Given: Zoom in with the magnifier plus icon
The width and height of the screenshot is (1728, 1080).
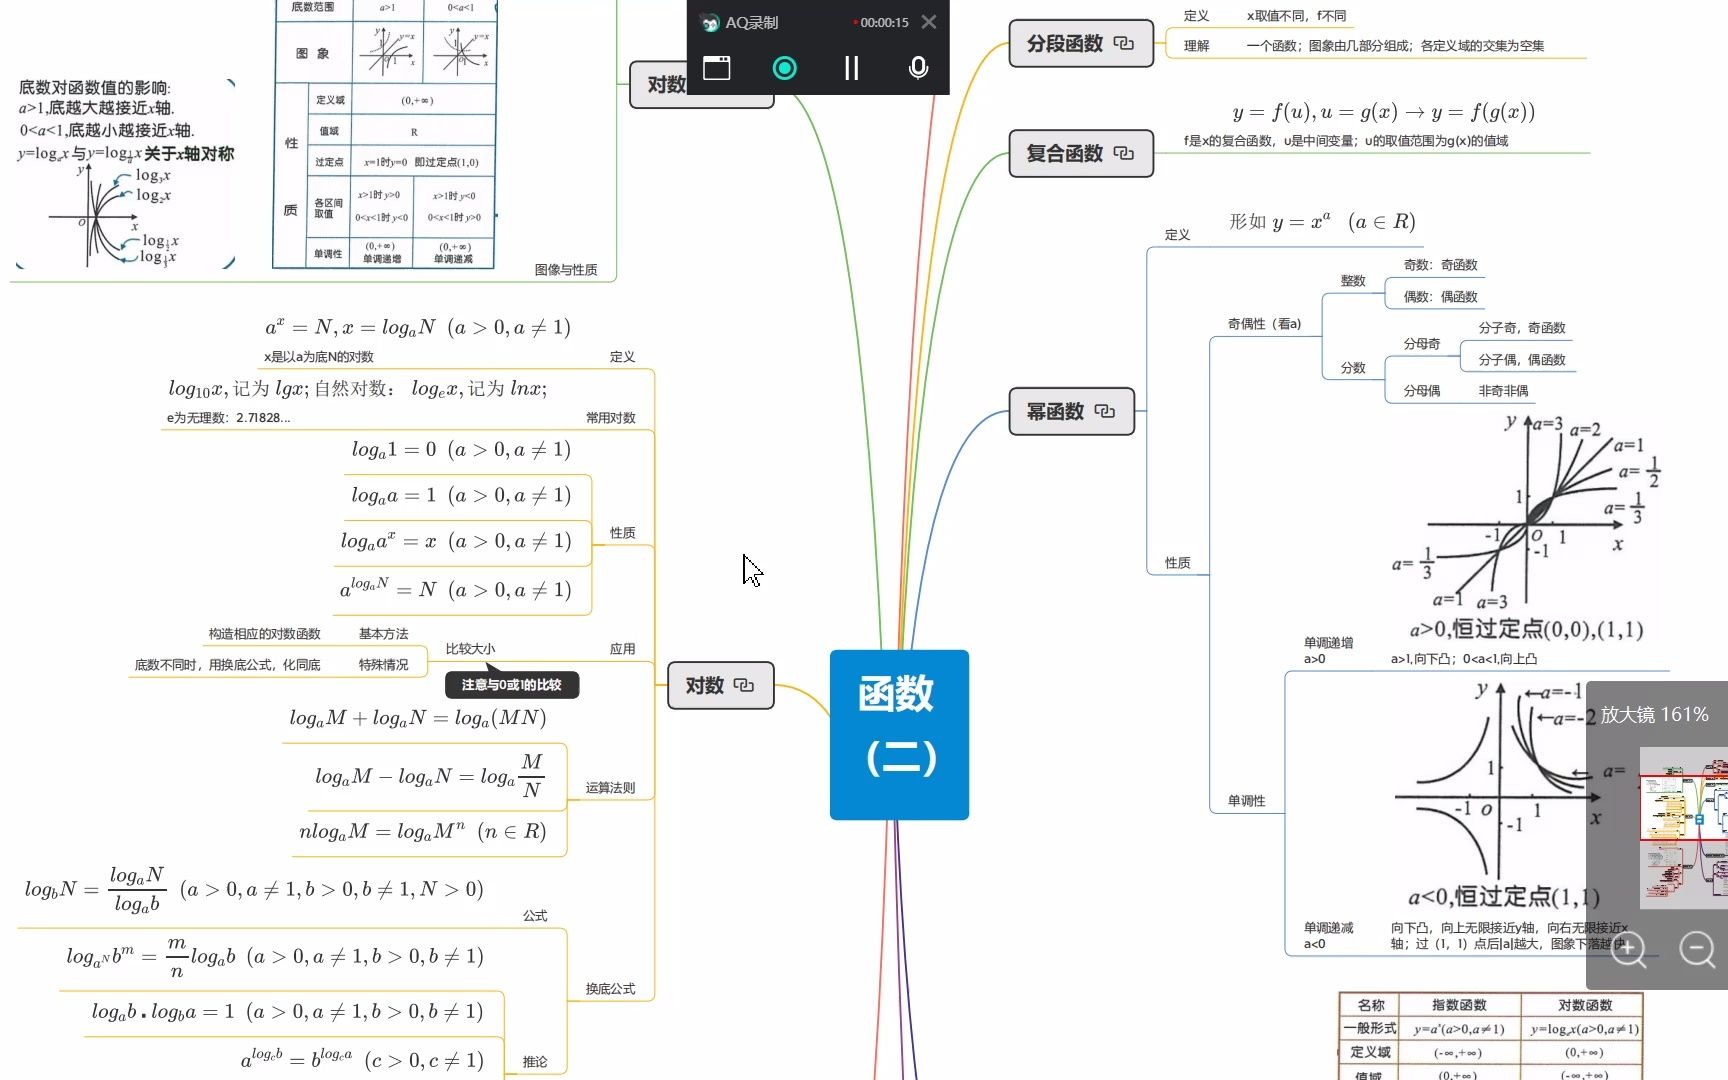Looking at the screenshot, I should click(1628, 949).
